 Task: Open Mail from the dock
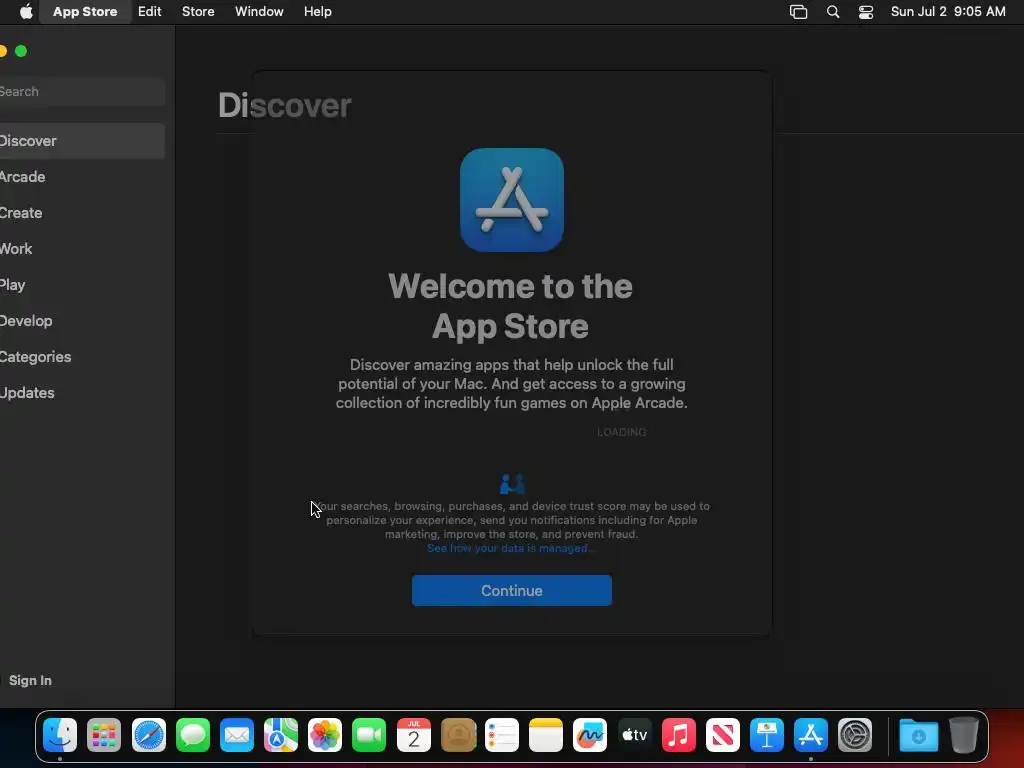point(236,735)
